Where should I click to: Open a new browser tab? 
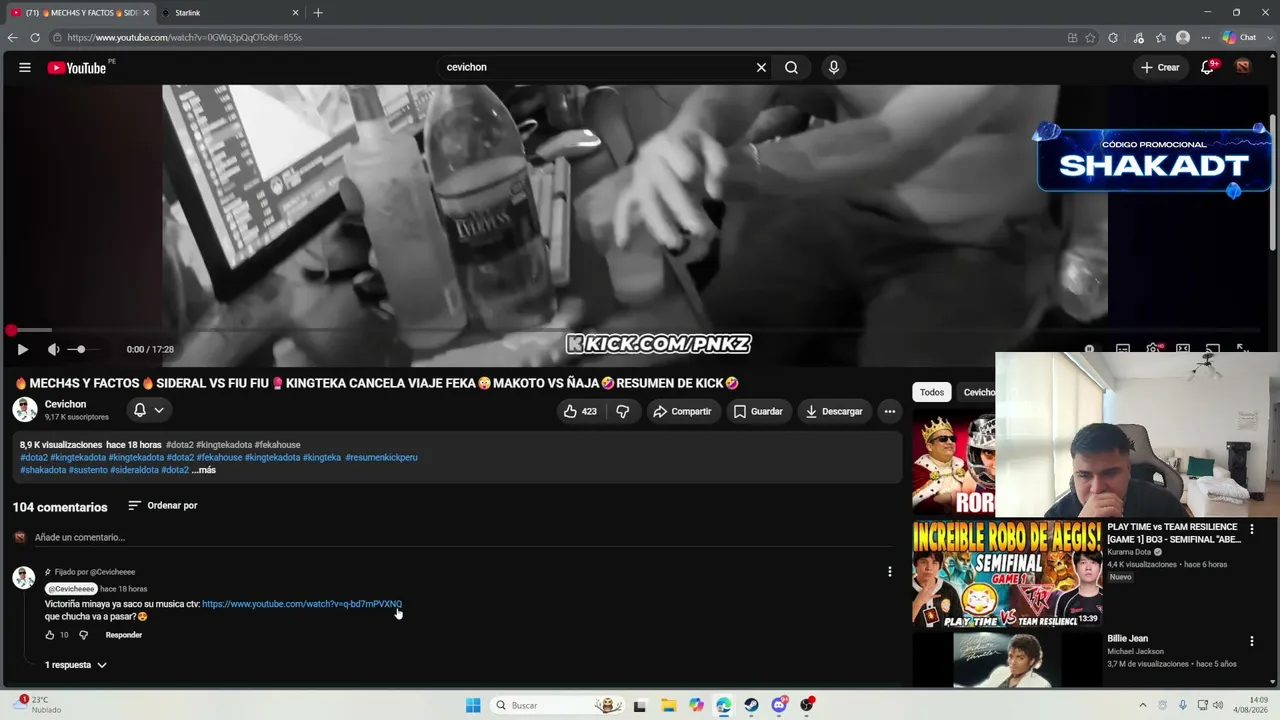coord(318,13)
